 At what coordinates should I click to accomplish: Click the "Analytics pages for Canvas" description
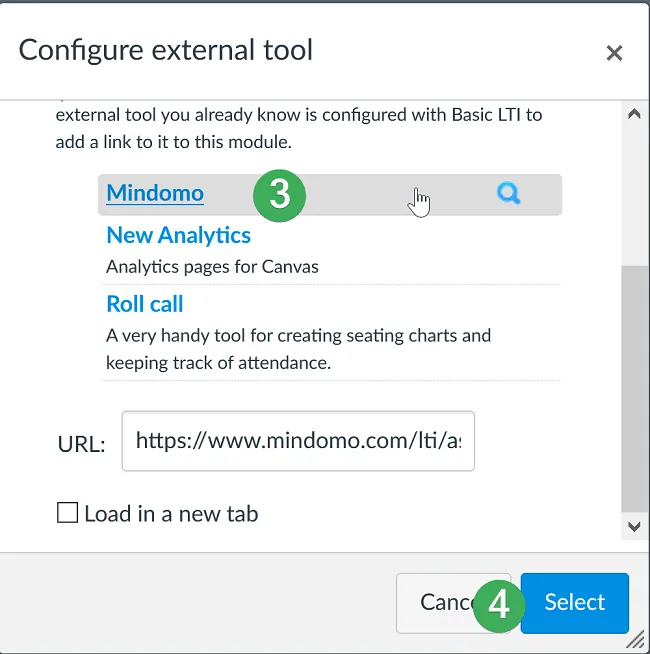213,267
